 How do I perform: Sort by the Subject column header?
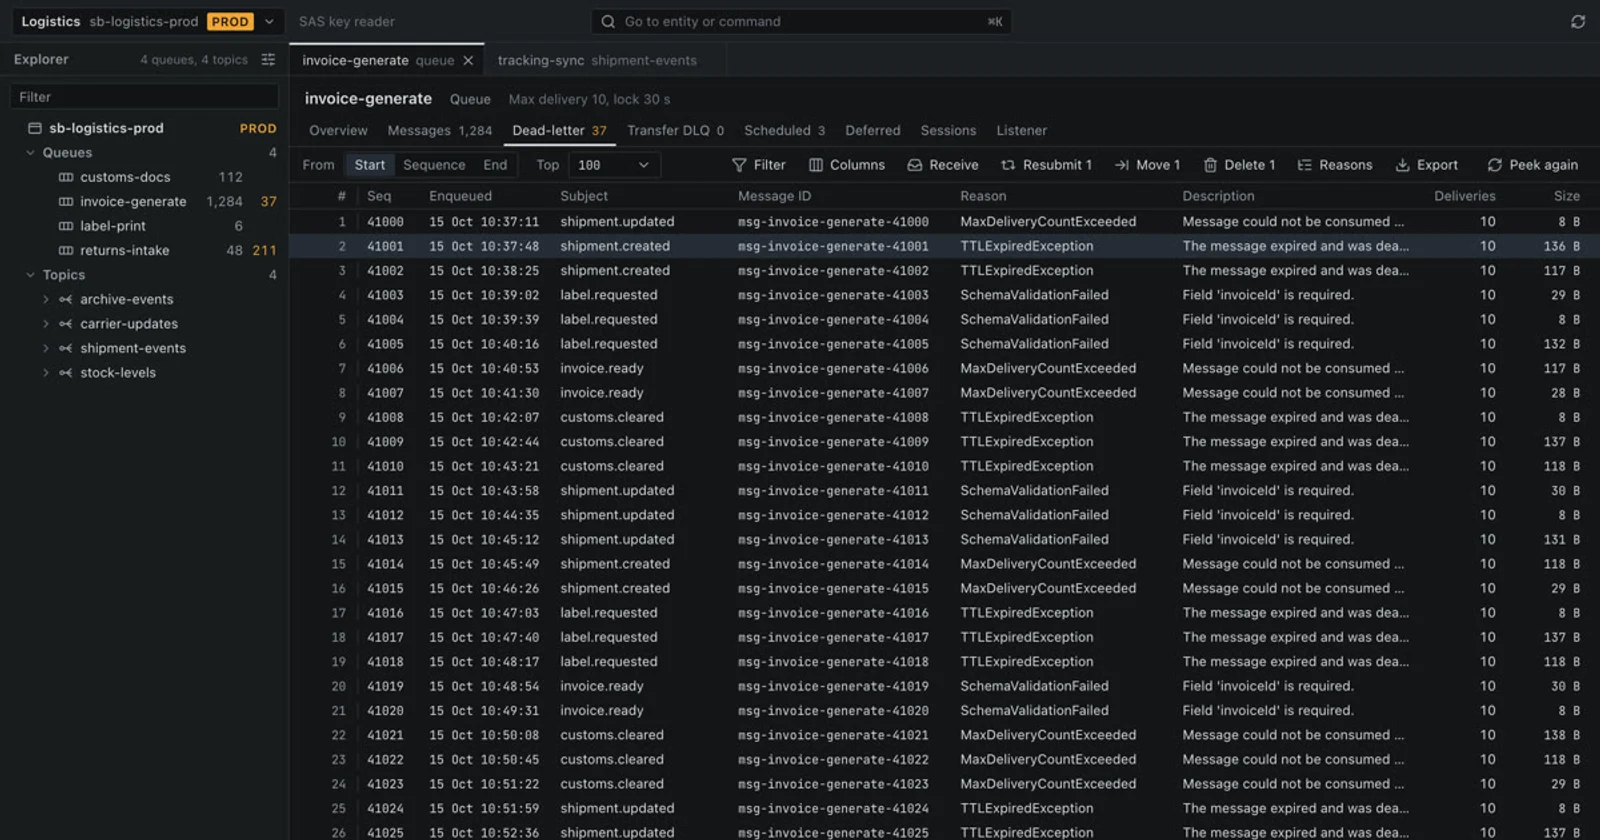[x=584, y=196]
